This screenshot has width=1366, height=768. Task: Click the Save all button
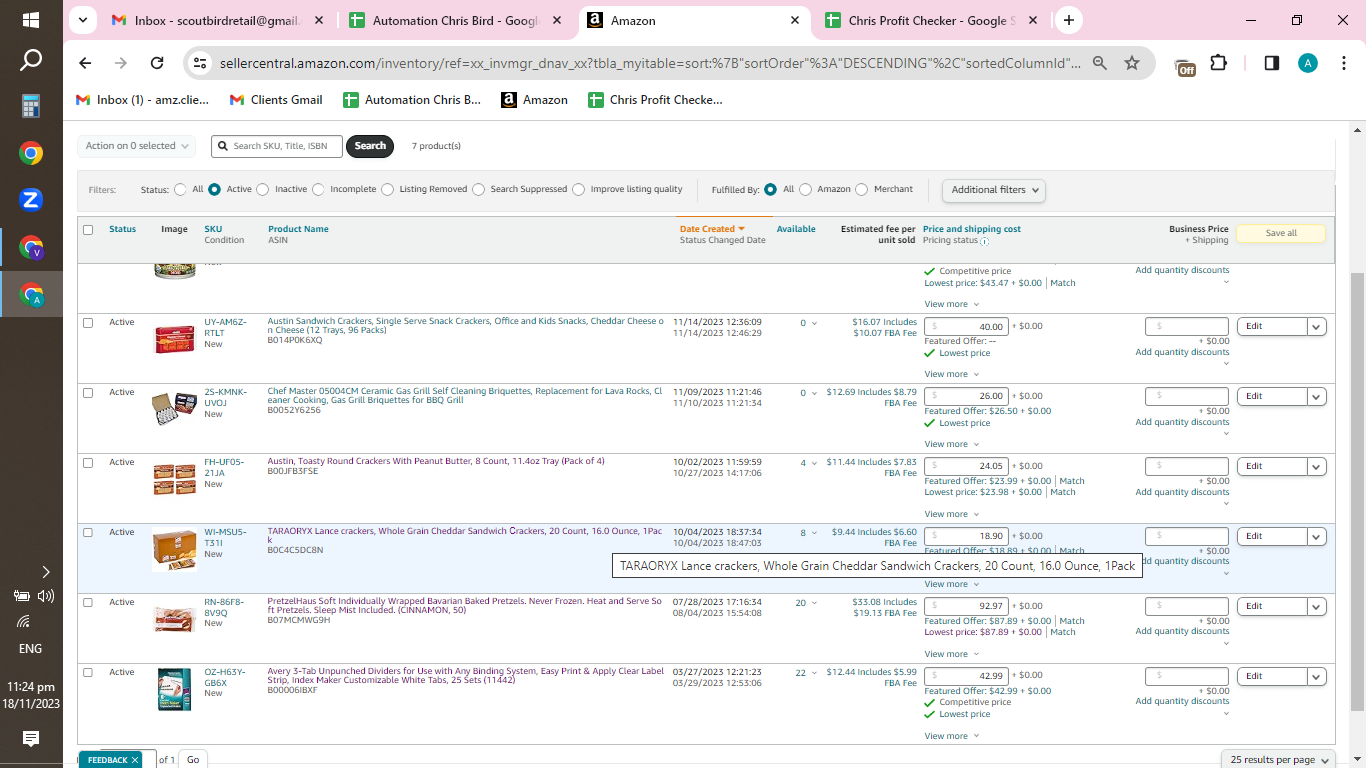1281,233
